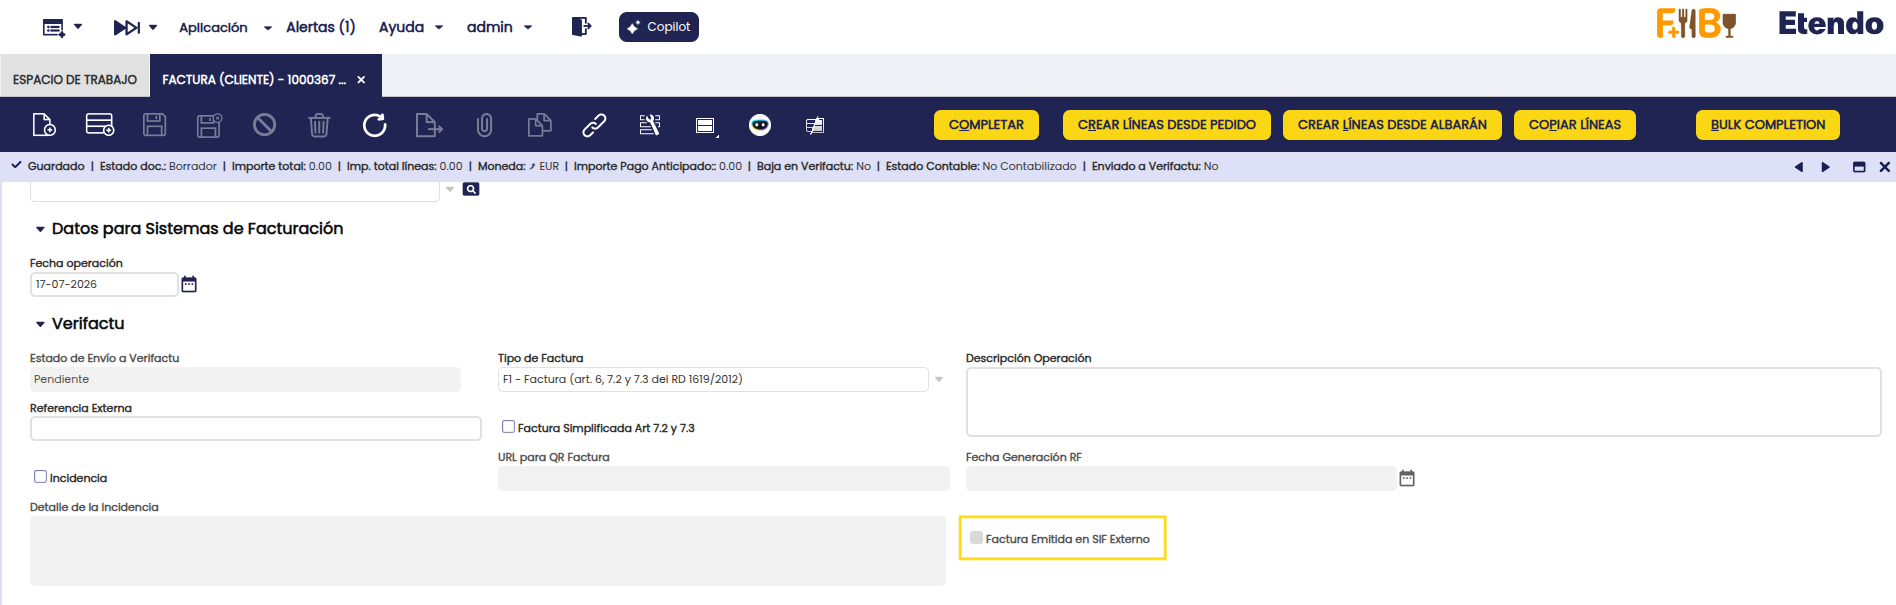1896x605 pixels.
Task: Click the Completar button
Action: [986, 125]
